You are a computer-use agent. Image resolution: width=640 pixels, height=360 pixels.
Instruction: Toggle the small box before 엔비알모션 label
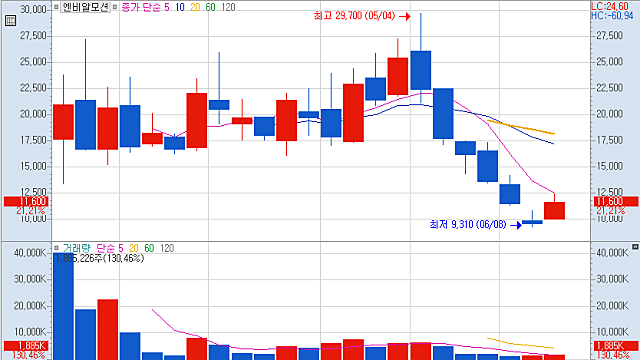(x=56, y=7)
